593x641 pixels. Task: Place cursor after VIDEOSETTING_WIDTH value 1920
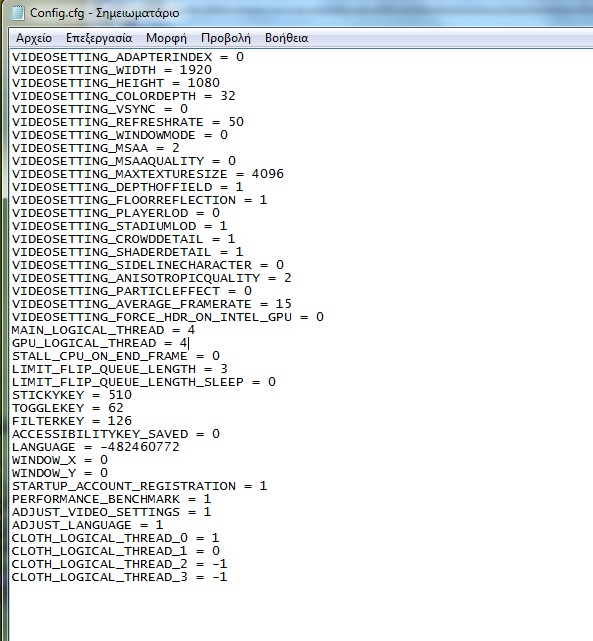(212, 70)
